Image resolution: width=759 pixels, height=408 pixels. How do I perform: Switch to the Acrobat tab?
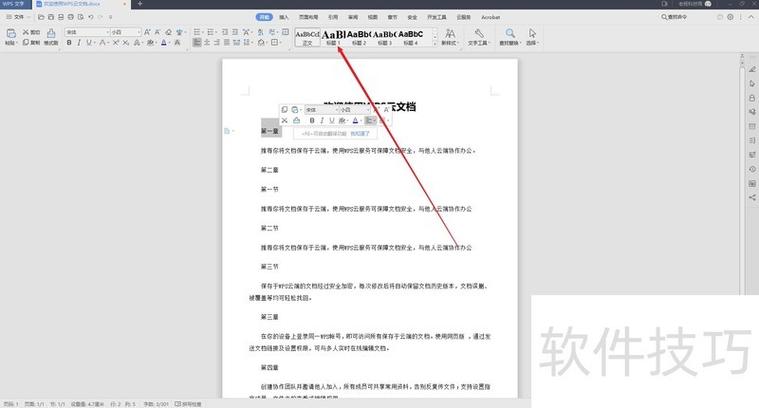click(x=490, y=17)
